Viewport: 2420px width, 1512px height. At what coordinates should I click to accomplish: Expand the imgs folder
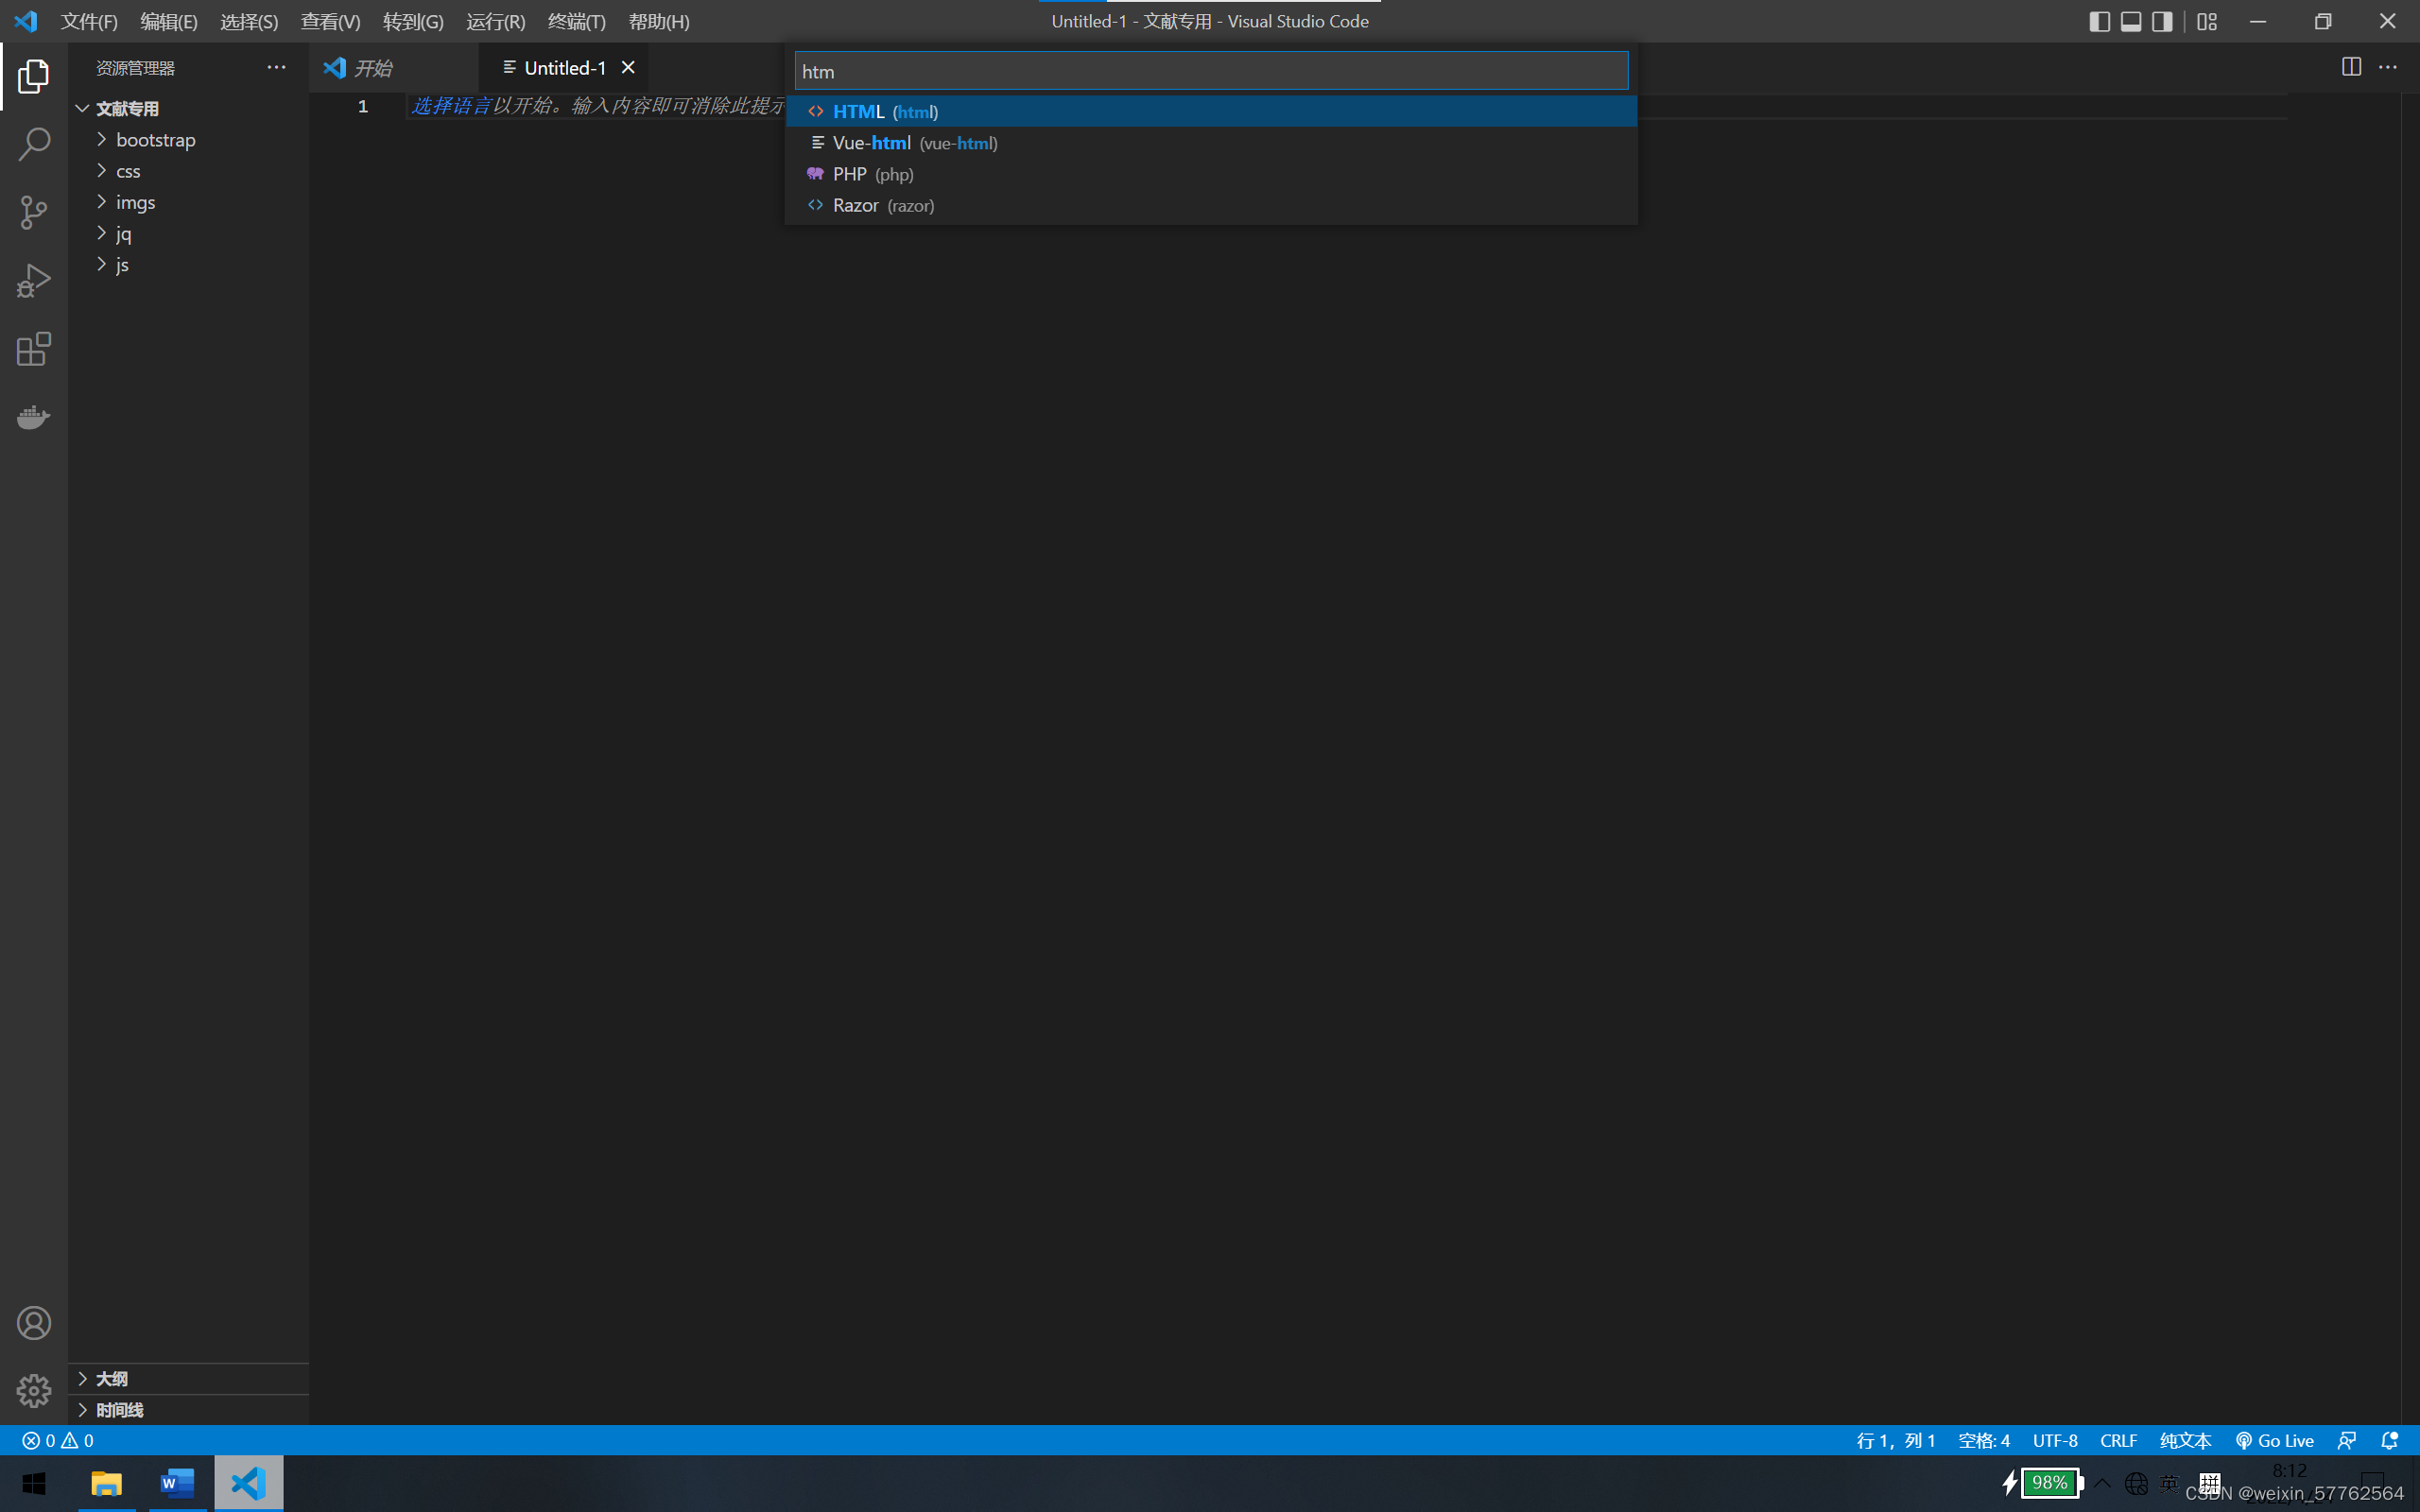tap(135, 202)
